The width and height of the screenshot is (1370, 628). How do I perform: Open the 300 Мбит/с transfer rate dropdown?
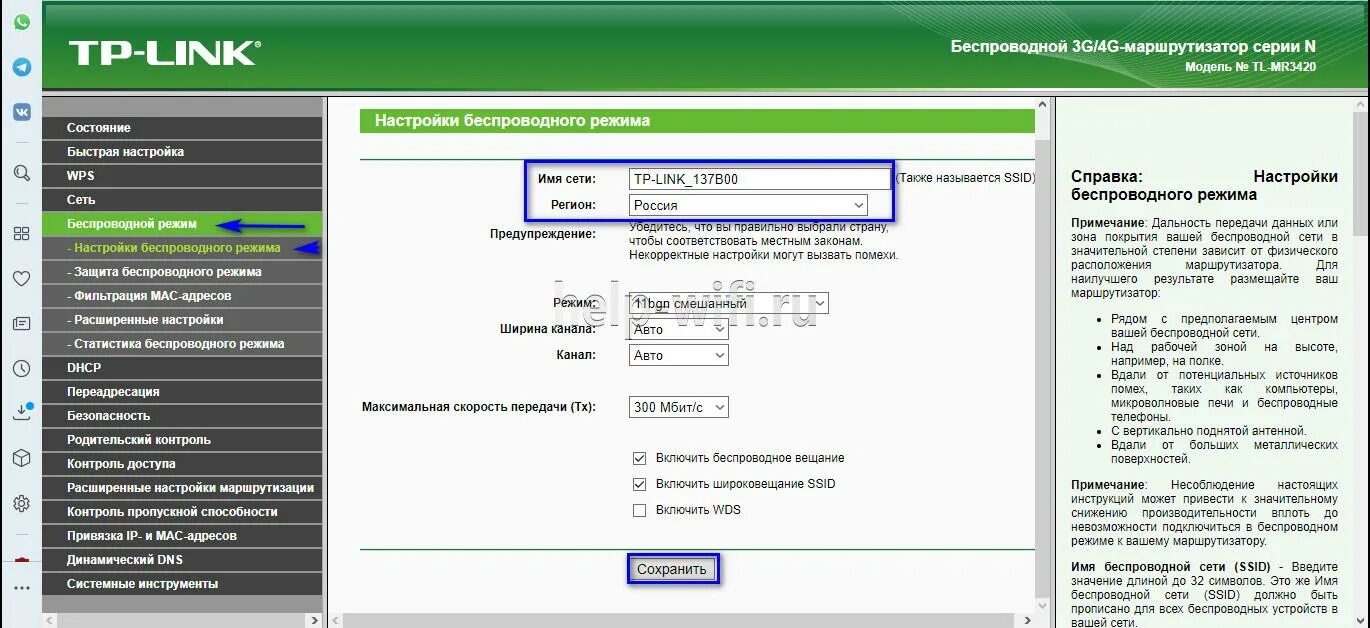click(679, 407)
